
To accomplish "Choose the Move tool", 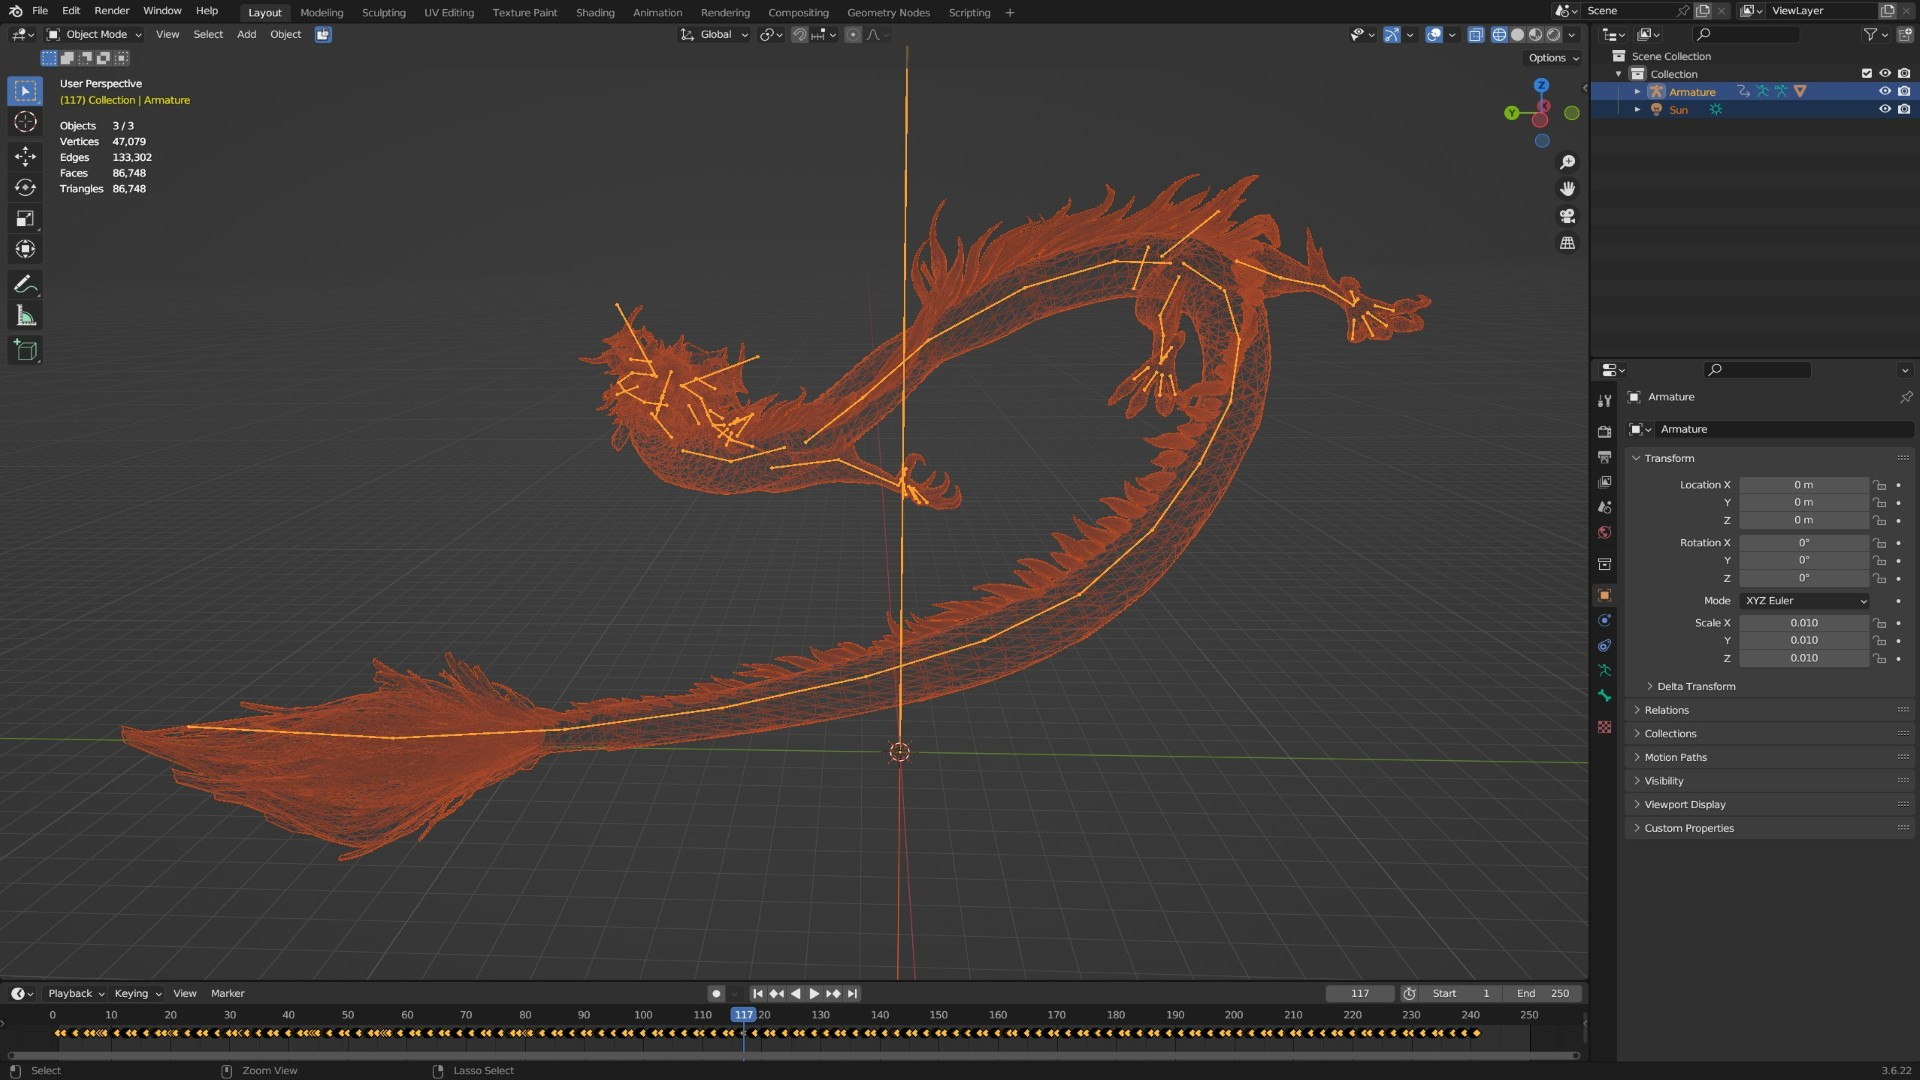I will 26,156.
